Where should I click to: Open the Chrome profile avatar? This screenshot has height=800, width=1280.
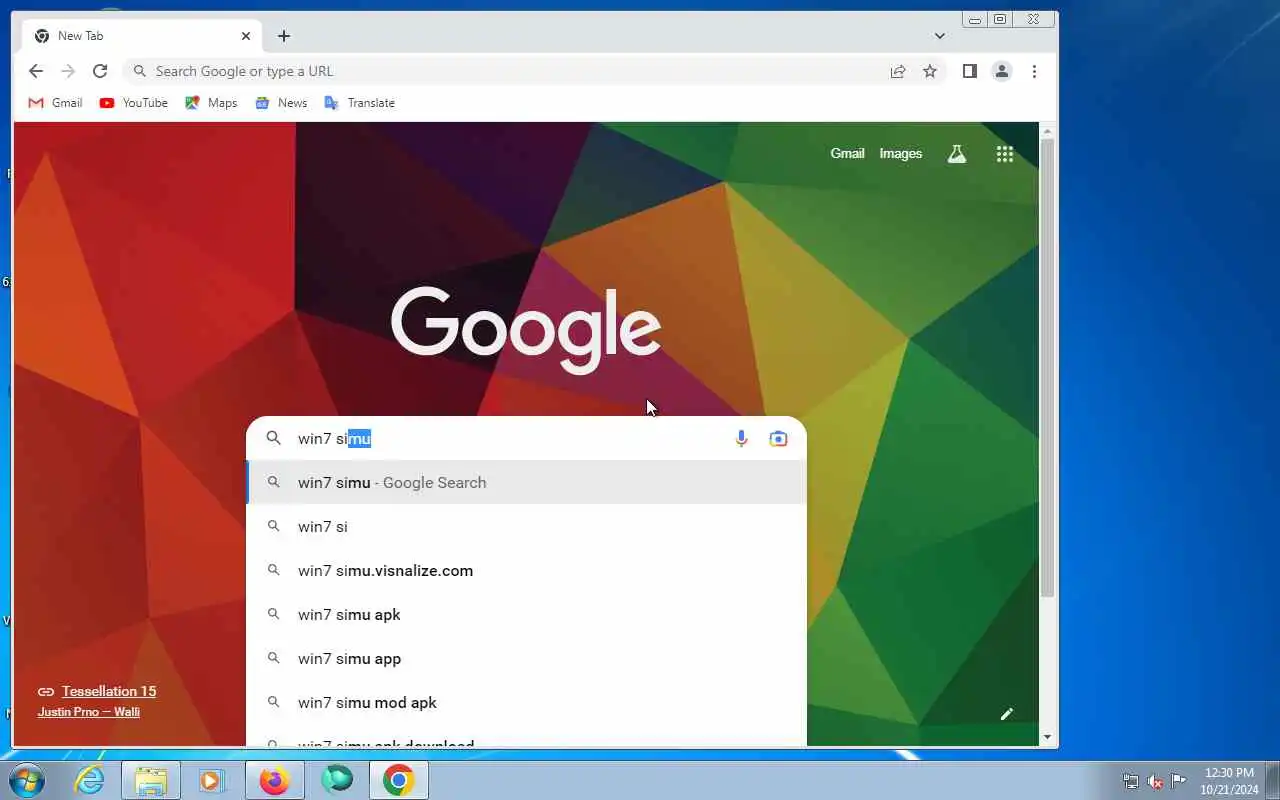point(1001,71)
